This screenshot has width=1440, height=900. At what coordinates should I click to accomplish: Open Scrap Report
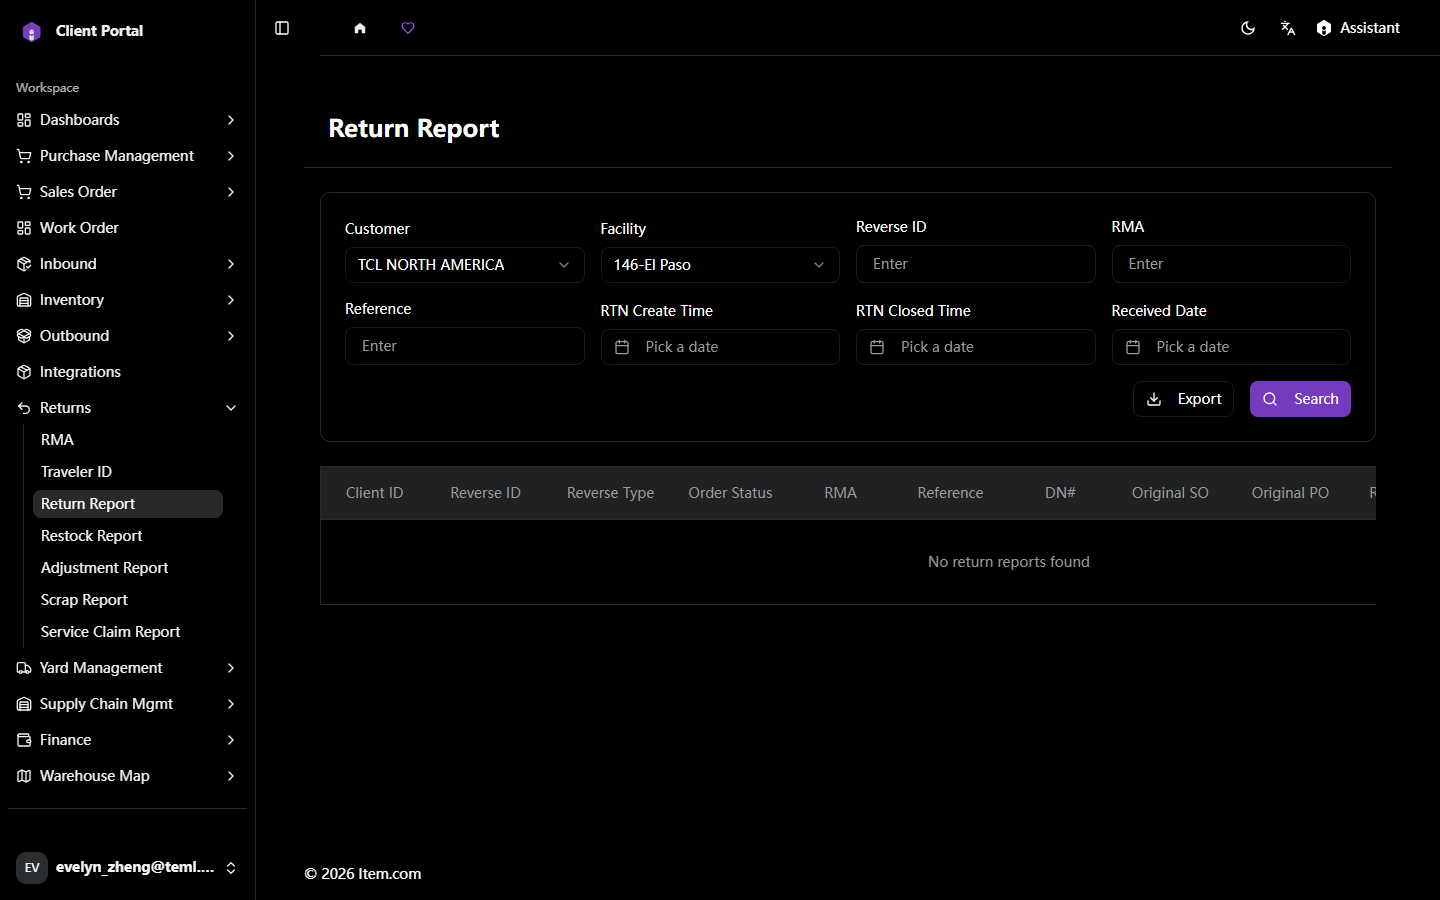click(x=128, y=600)
